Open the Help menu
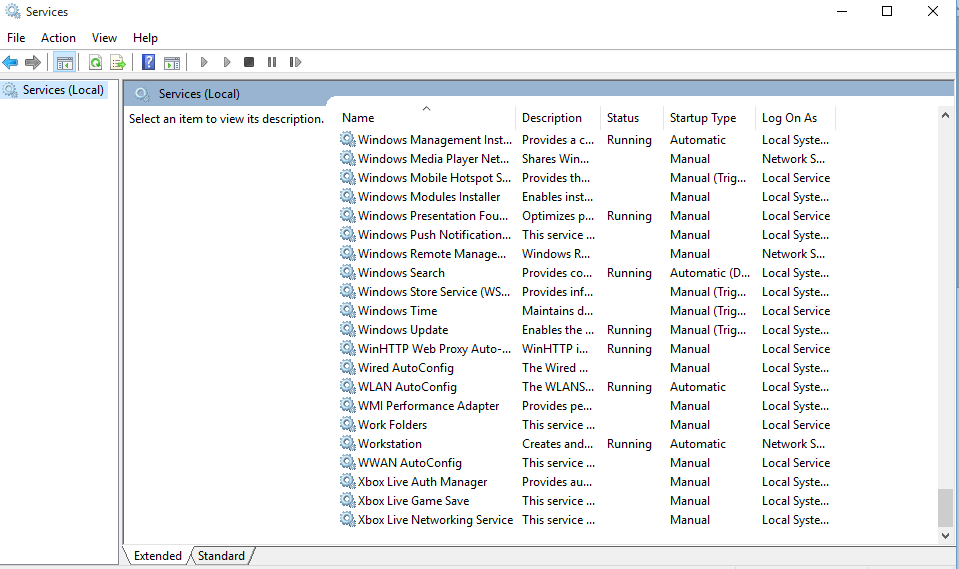This screenshot has width=959, height=569. click(145, 38)
